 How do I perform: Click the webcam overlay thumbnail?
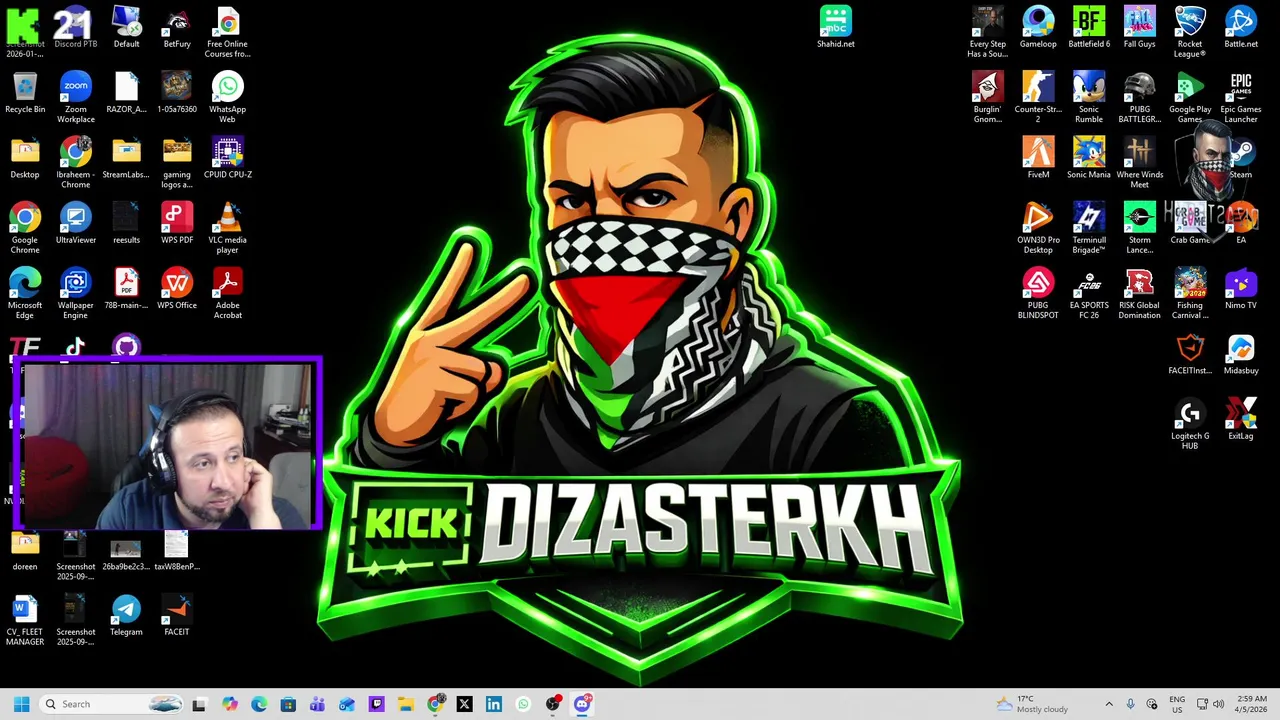click(167, 444)
